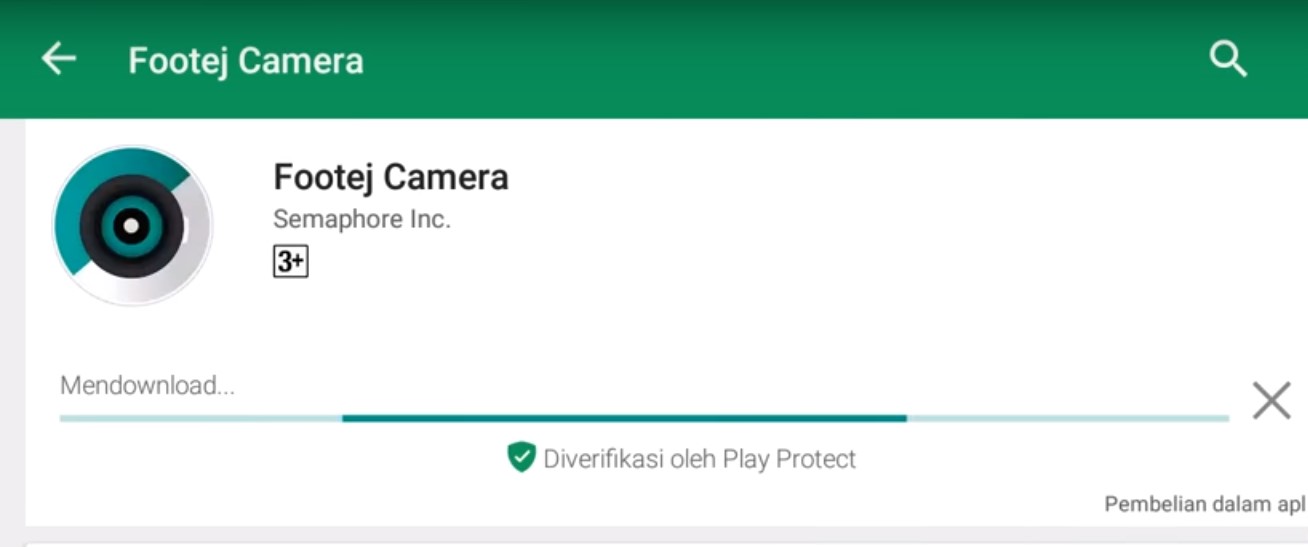Tap the Pembelian dalam apl label
This screenshot has height=547, width=1308.
coord(1205,504)
